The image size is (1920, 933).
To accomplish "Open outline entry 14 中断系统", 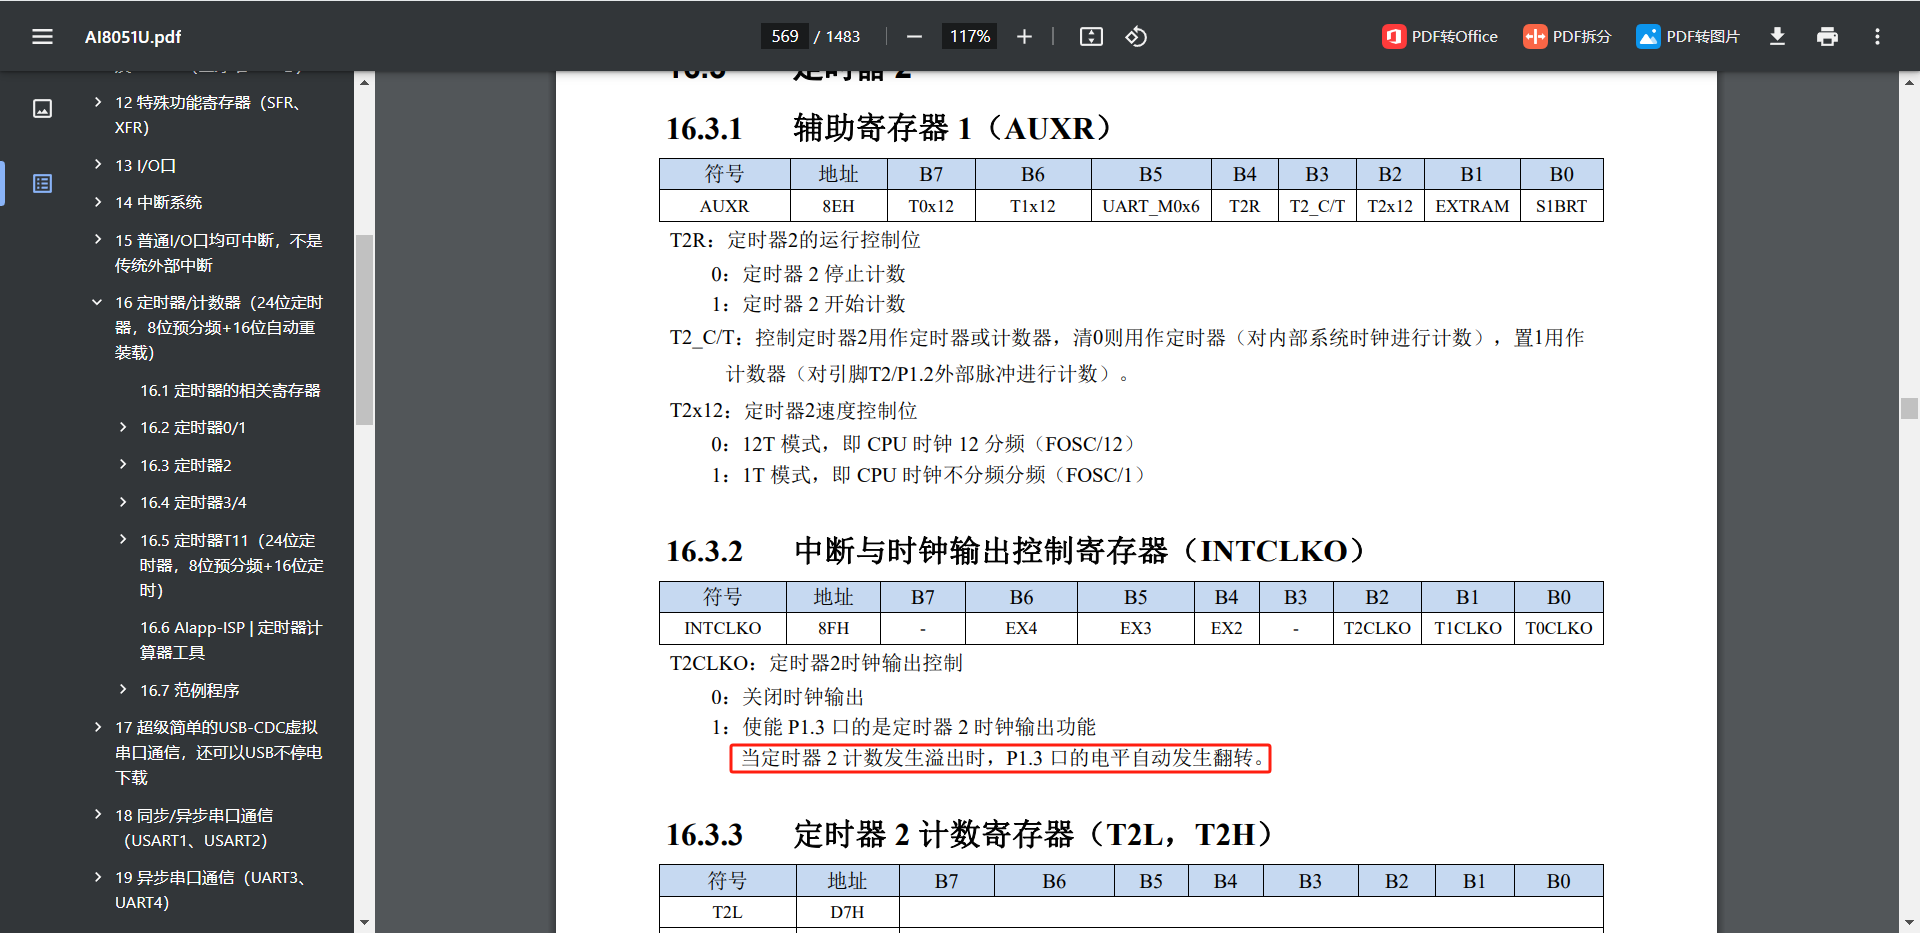I will (158, 202).
